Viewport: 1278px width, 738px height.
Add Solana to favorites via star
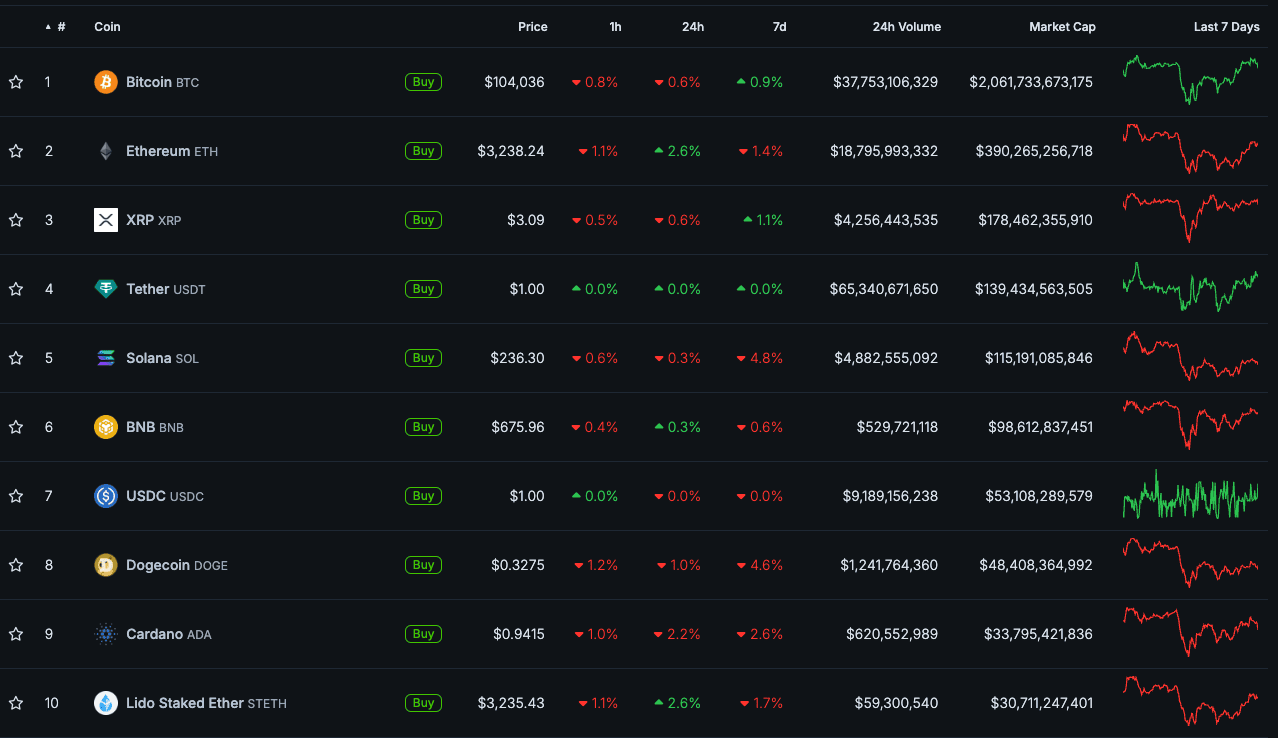tap(16, 358)
